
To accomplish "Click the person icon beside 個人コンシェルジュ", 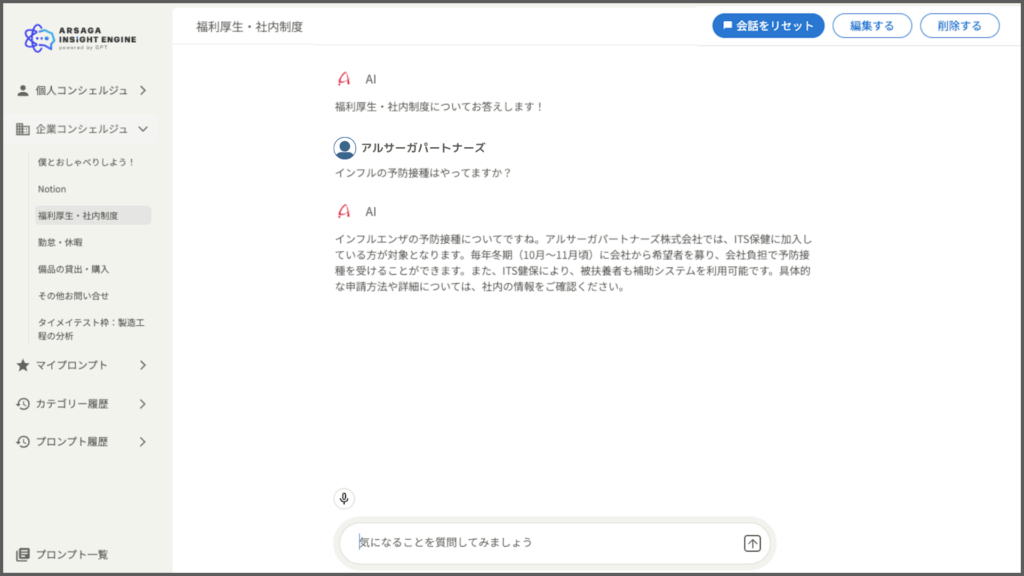I will tap(22, 90).
